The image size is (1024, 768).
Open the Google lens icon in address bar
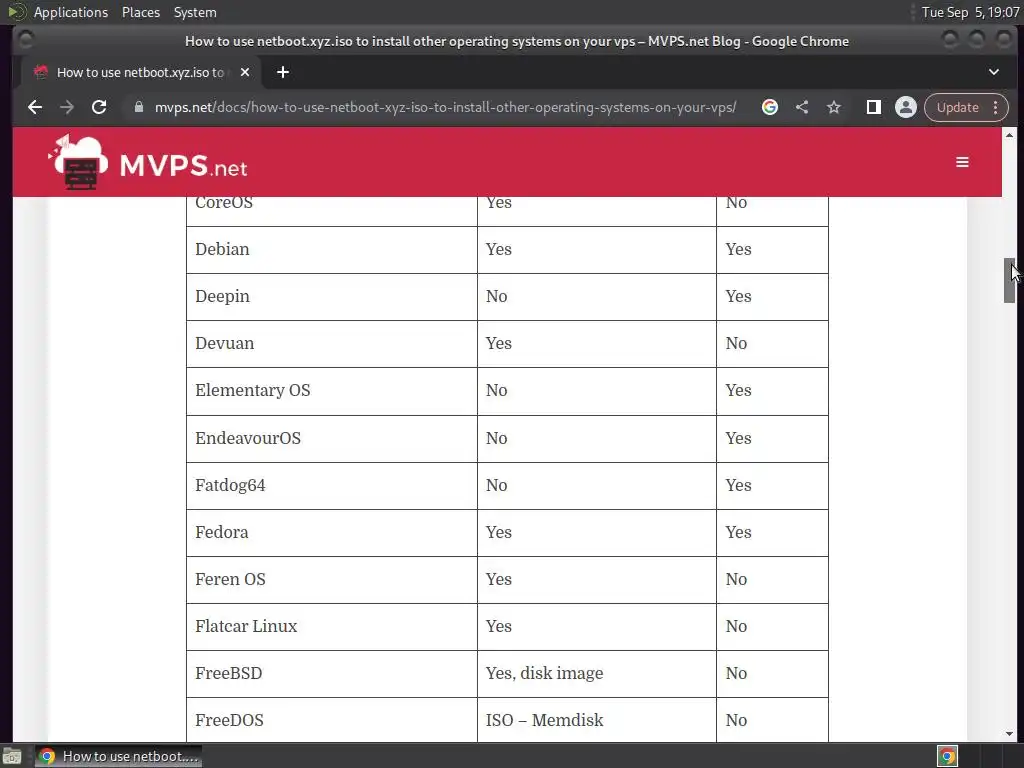point(770,107)
